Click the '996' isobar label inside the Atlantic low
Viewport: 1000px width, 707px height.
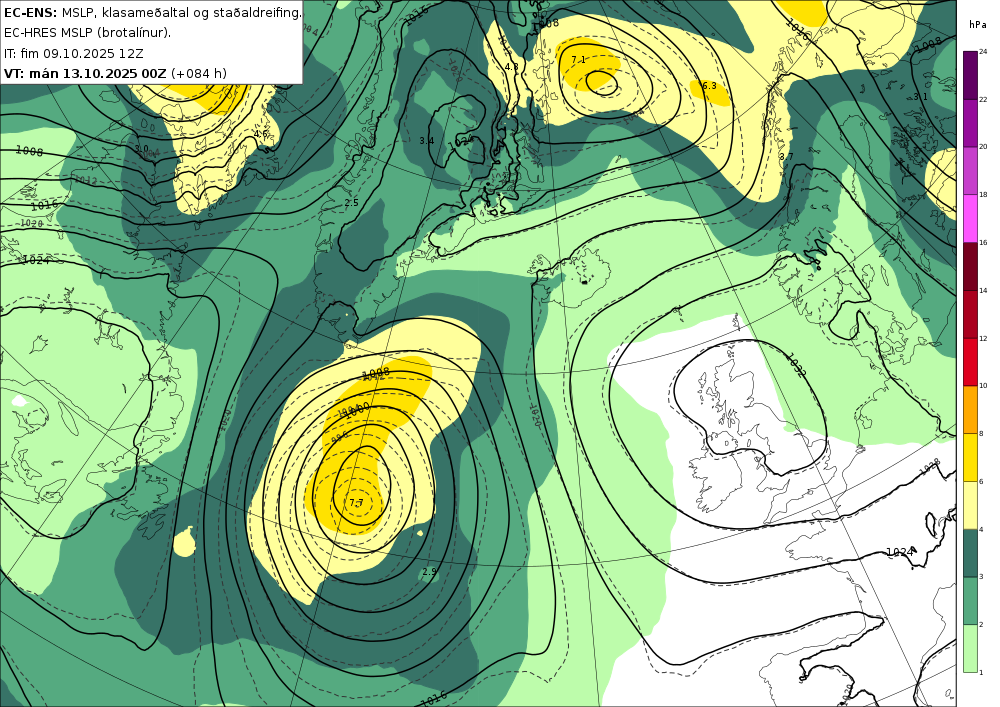pyautogui.click(x=341, y=437)
